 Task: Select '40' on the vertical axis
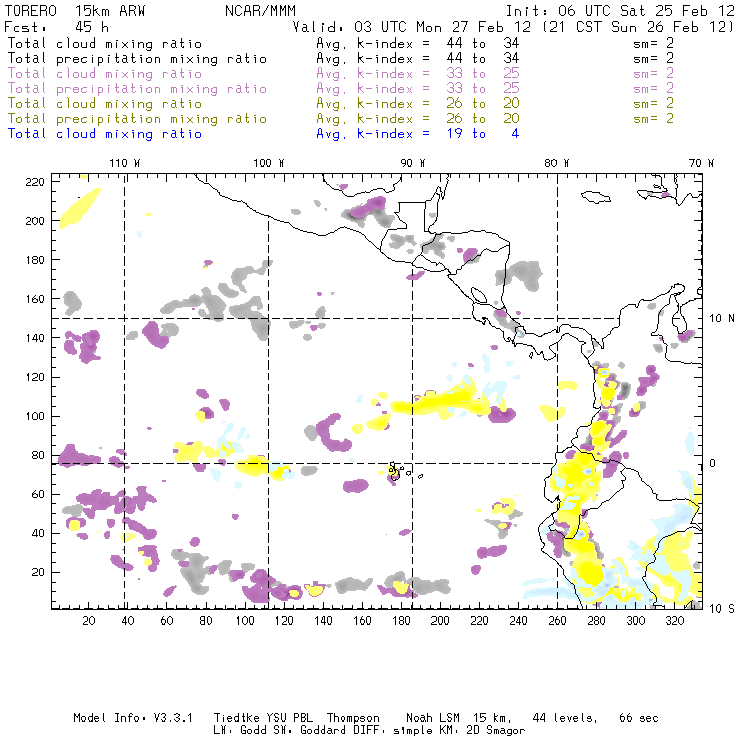click(x=38, y=533)
